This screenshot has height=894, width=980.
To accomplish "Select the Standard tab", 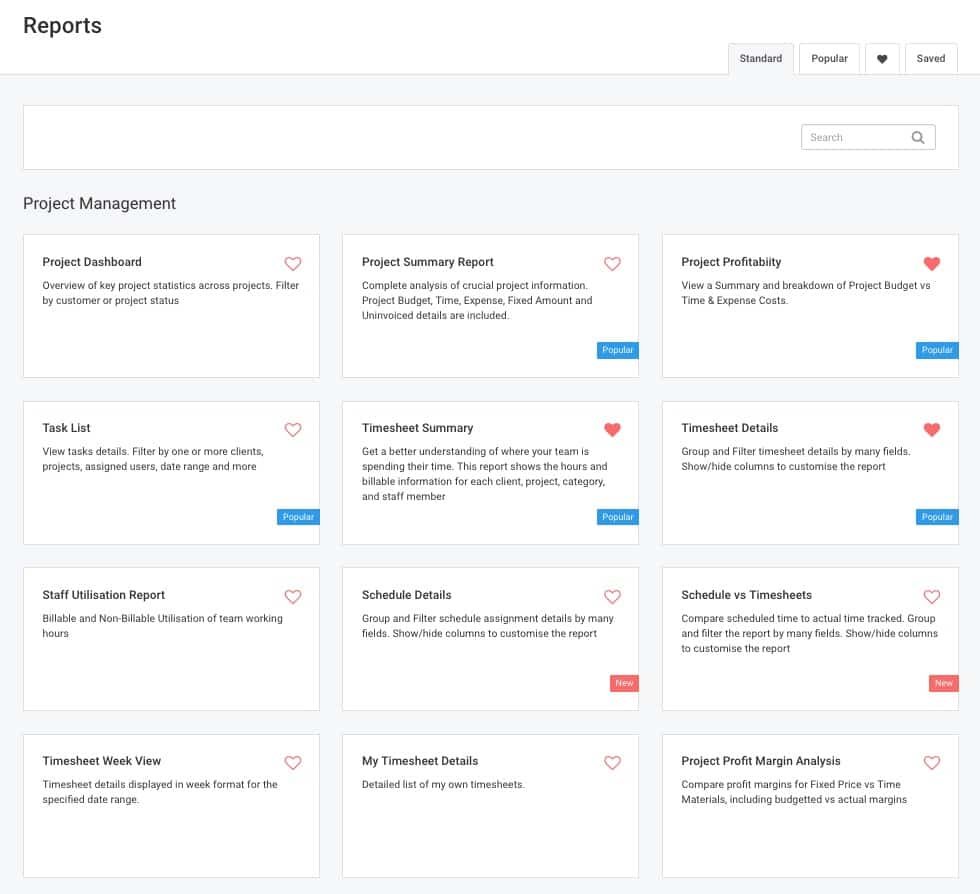I will tap(760, 59).
